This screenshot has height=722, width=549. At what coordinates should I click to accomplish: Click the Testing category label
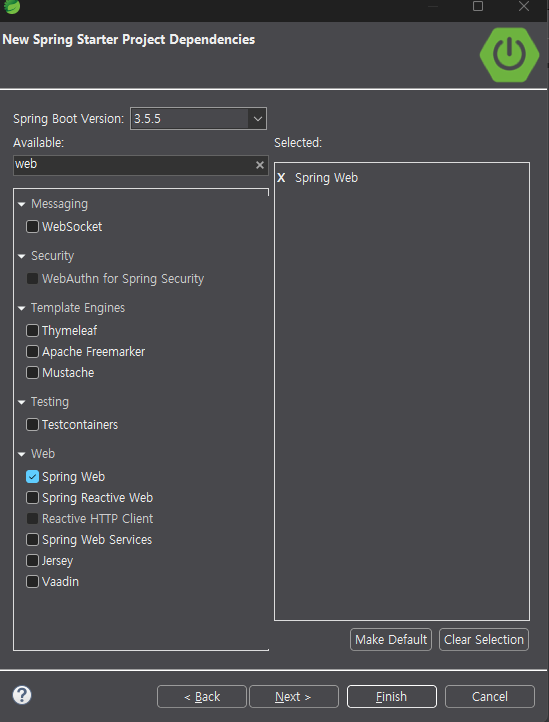50,402
